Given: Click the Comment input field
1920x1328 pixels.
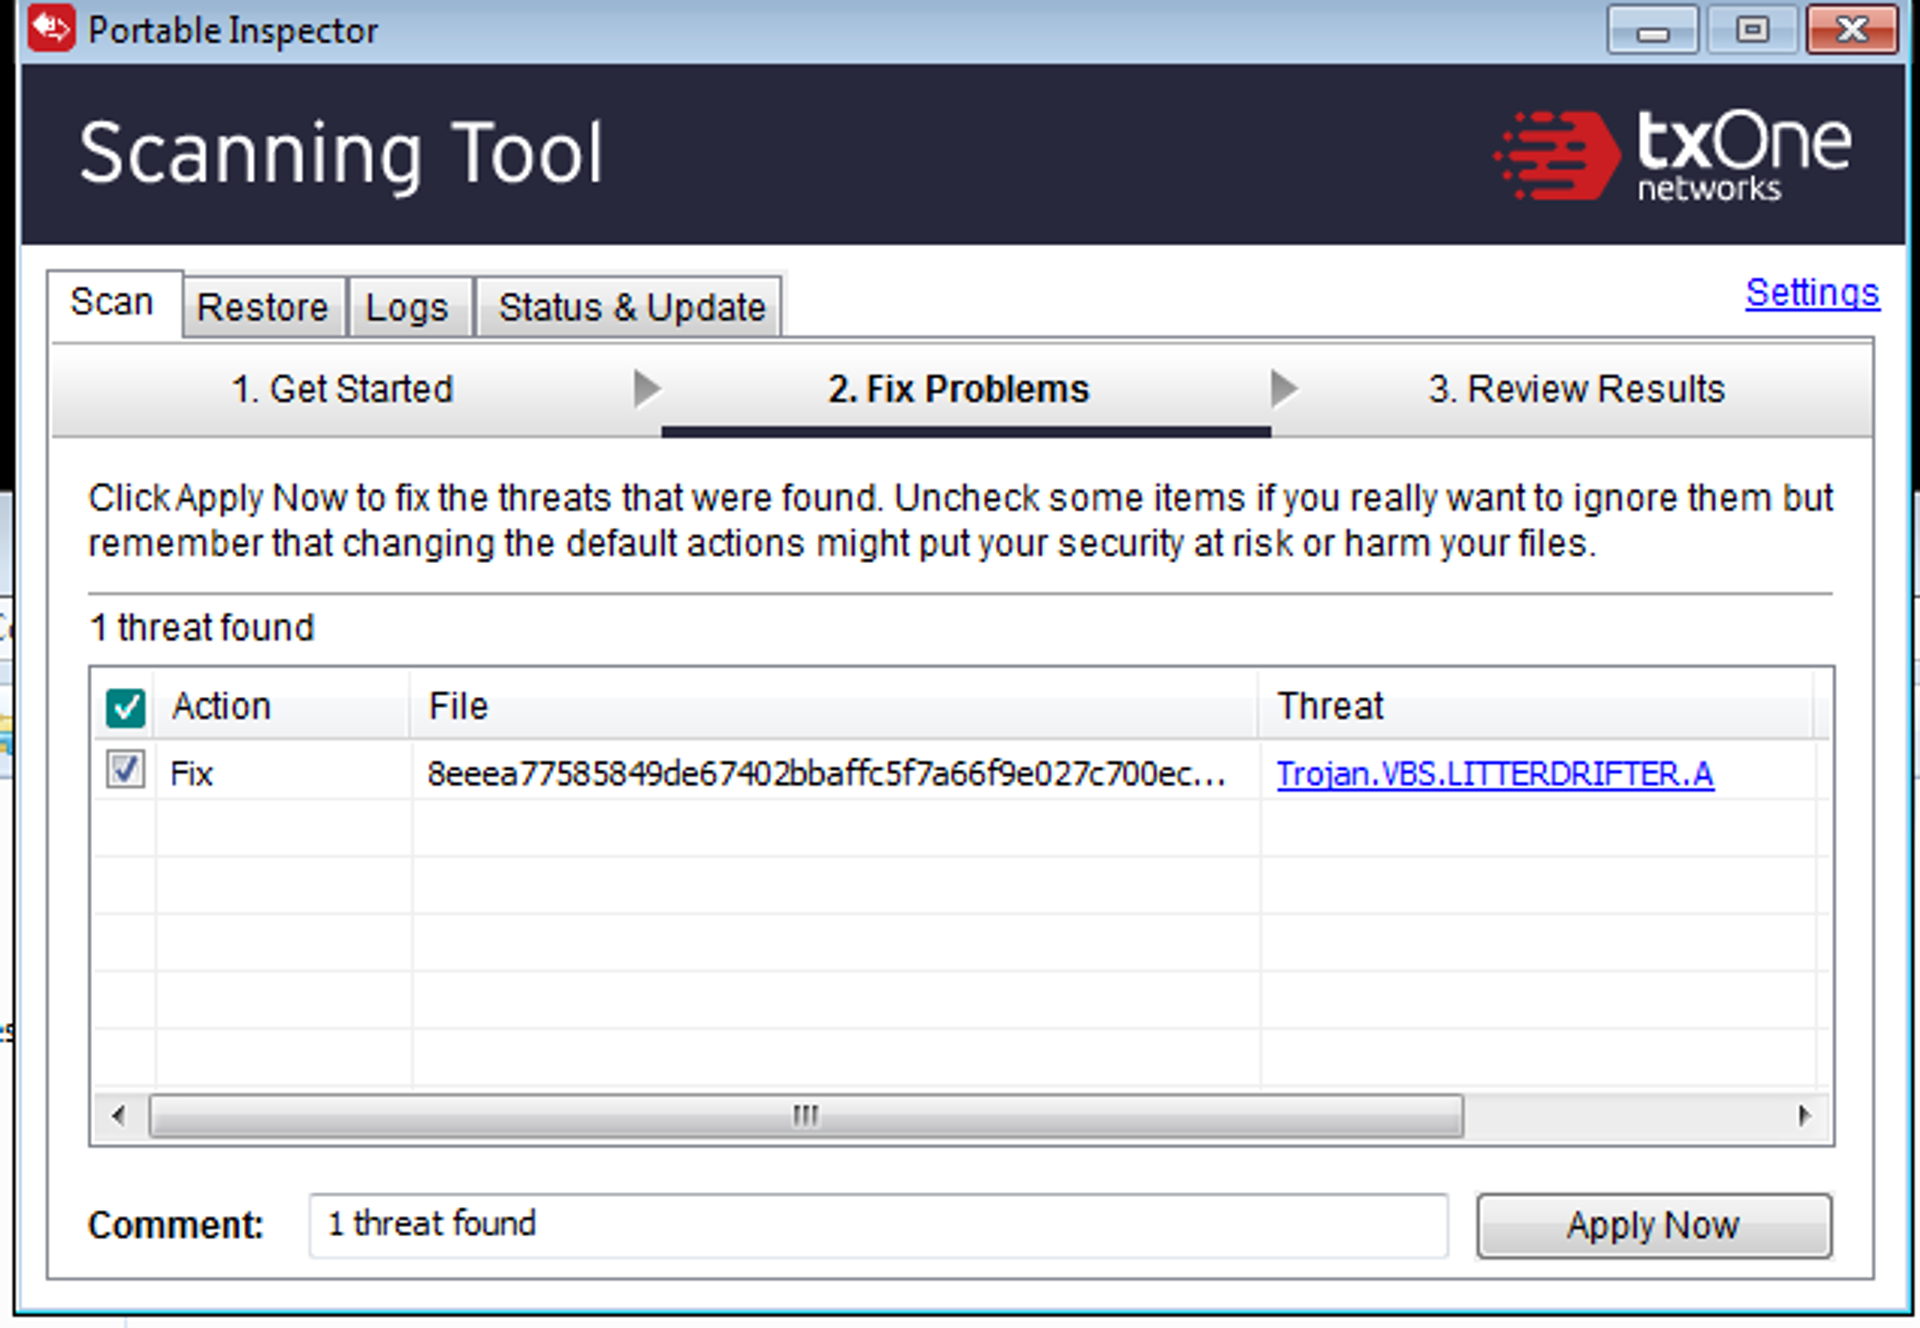Looking at the screenshot, I should (877, 1224).
